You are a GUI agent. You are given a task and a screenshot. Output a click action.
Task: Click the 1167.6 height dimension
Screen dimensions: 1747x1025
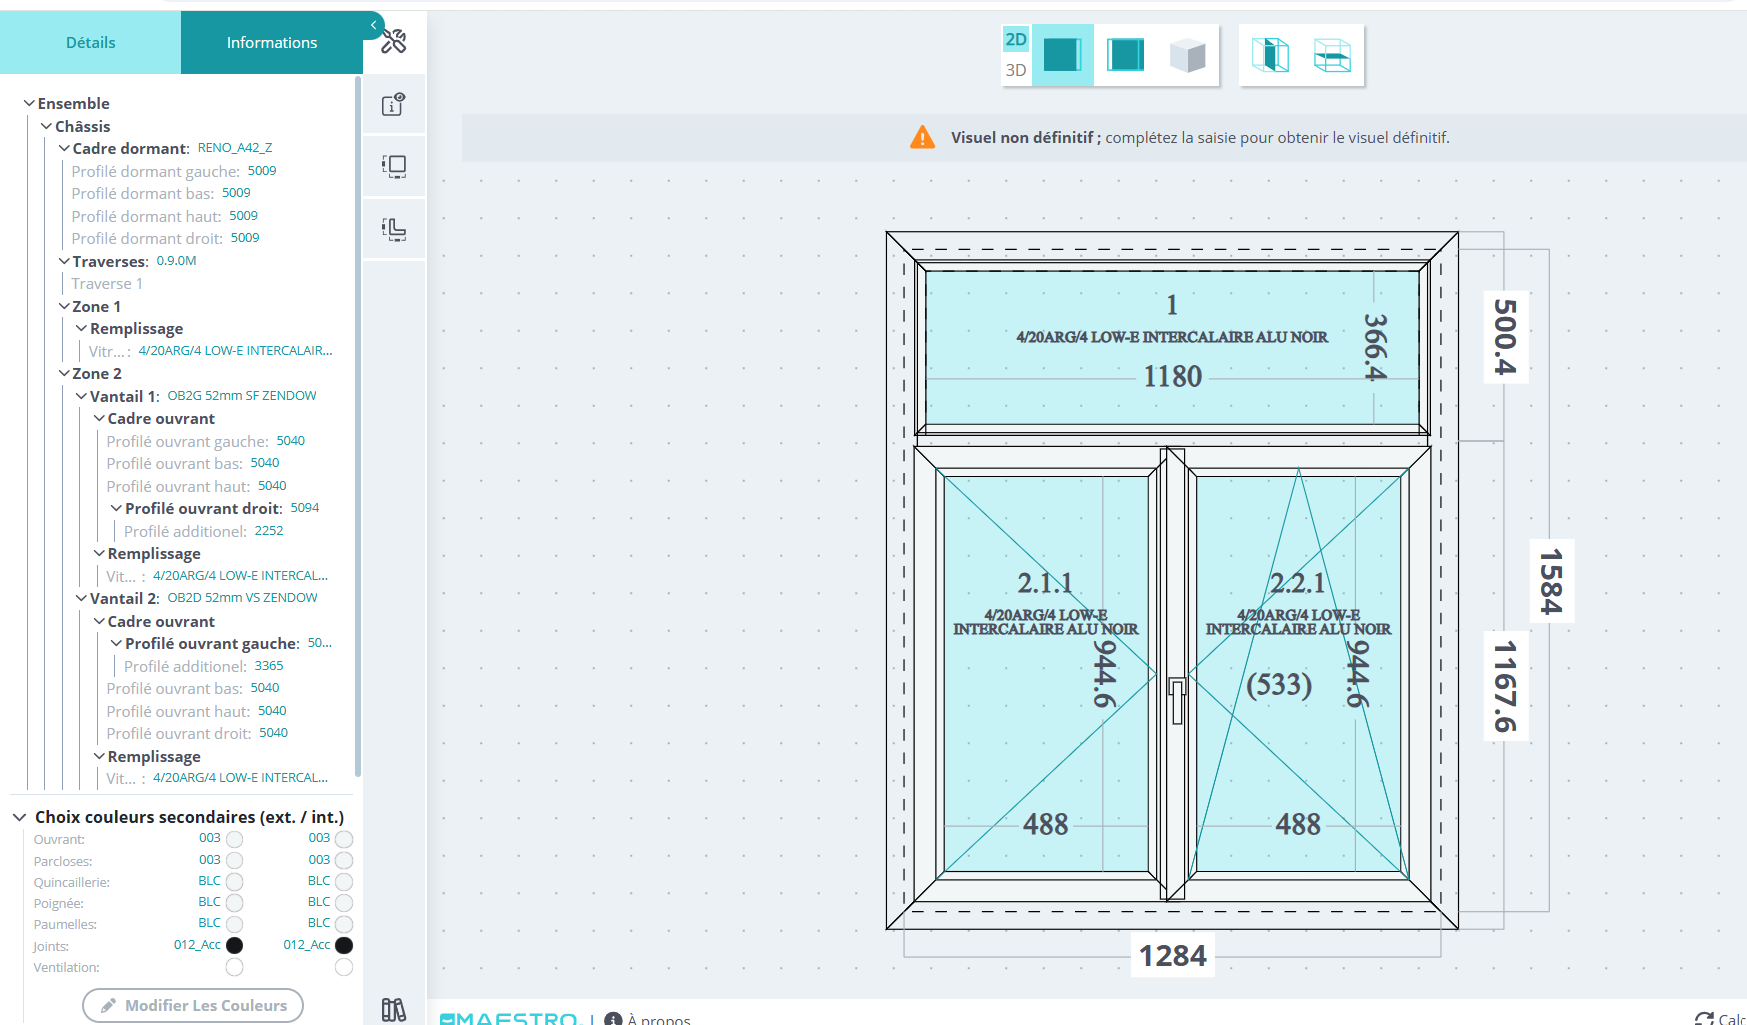[1505, 687]
